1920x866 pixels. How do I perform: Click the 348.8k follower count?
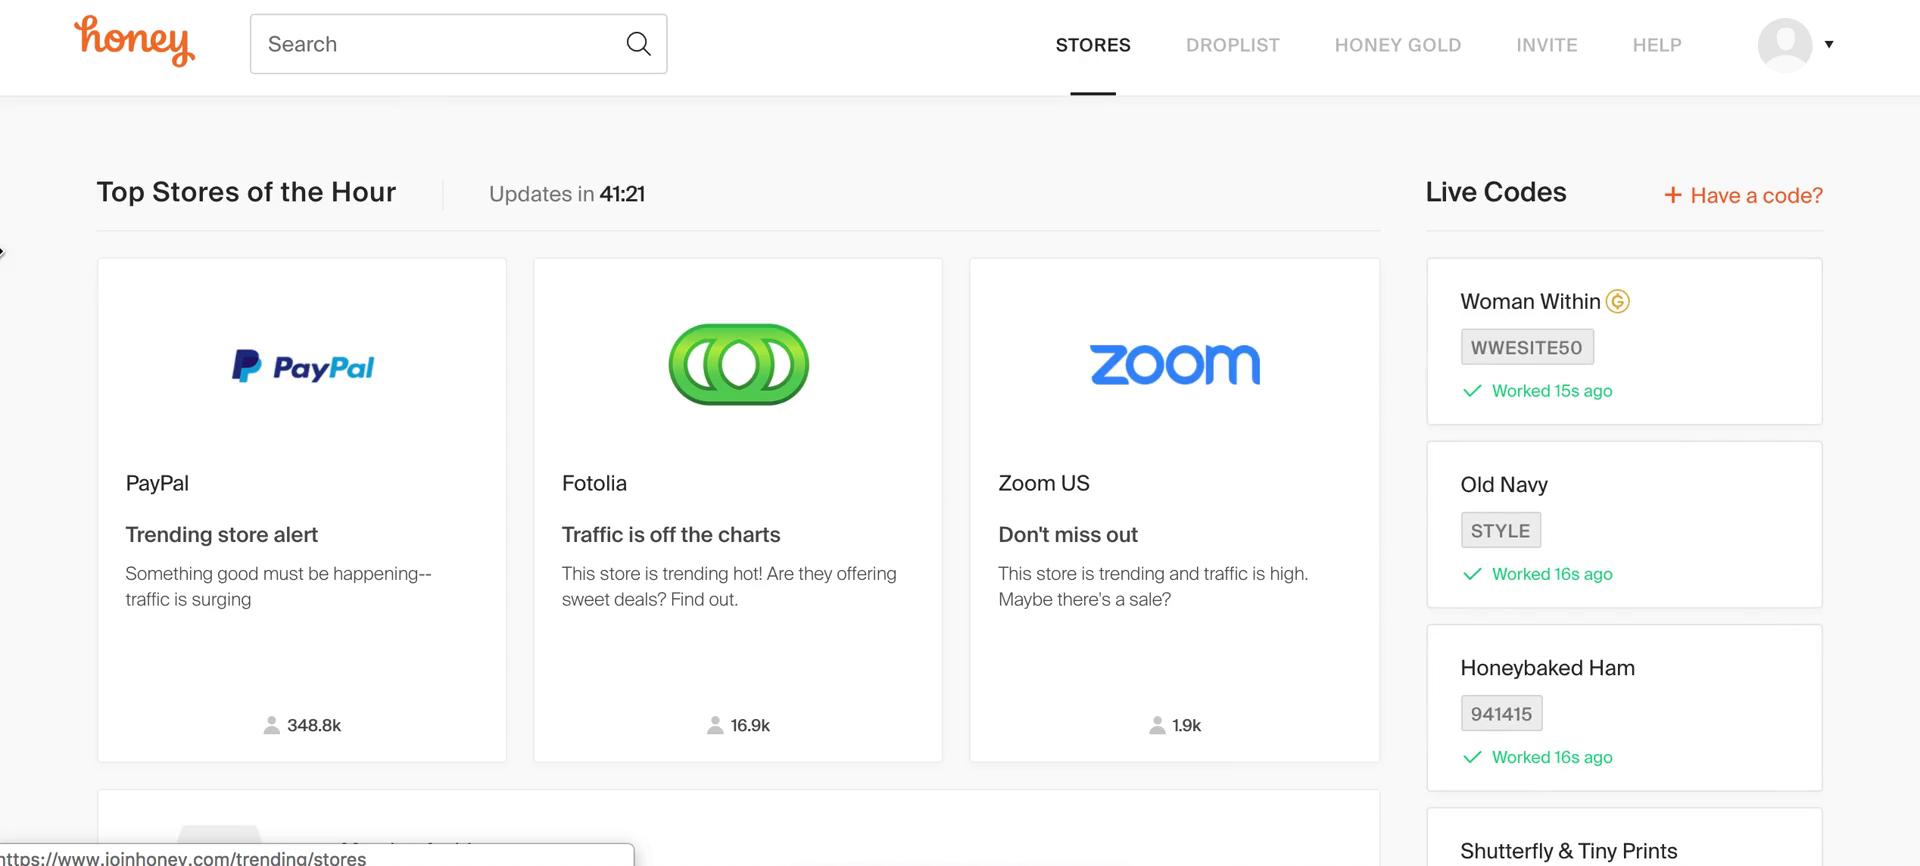tap(314, 725)
